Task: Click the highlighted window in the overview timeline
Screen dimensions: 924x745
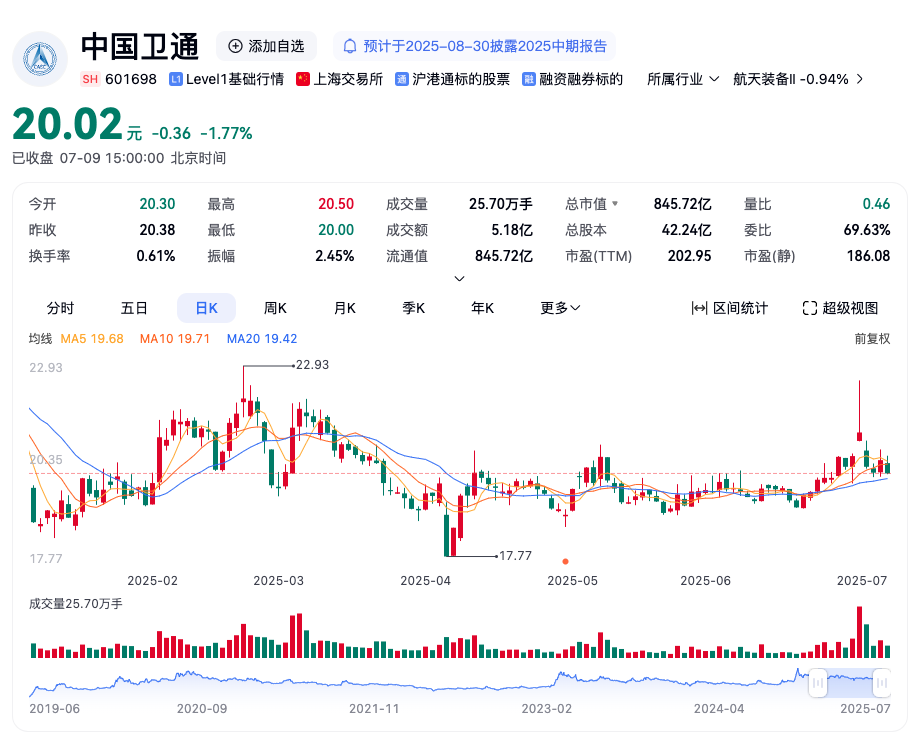Action: pyautogui.click(x=850, y=683)
